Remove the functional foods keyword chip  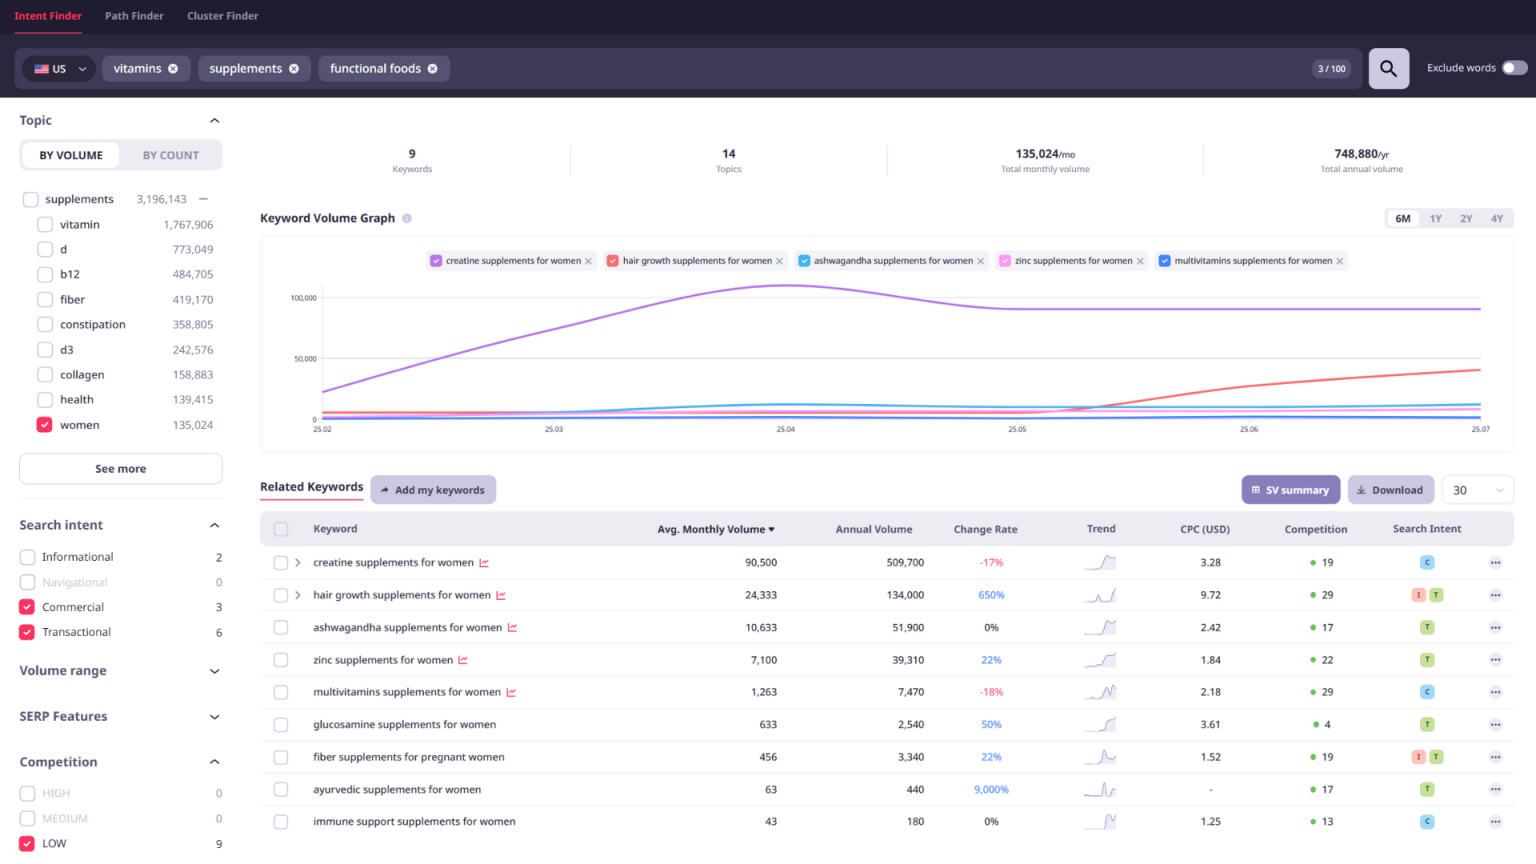(x=433, y=69)
